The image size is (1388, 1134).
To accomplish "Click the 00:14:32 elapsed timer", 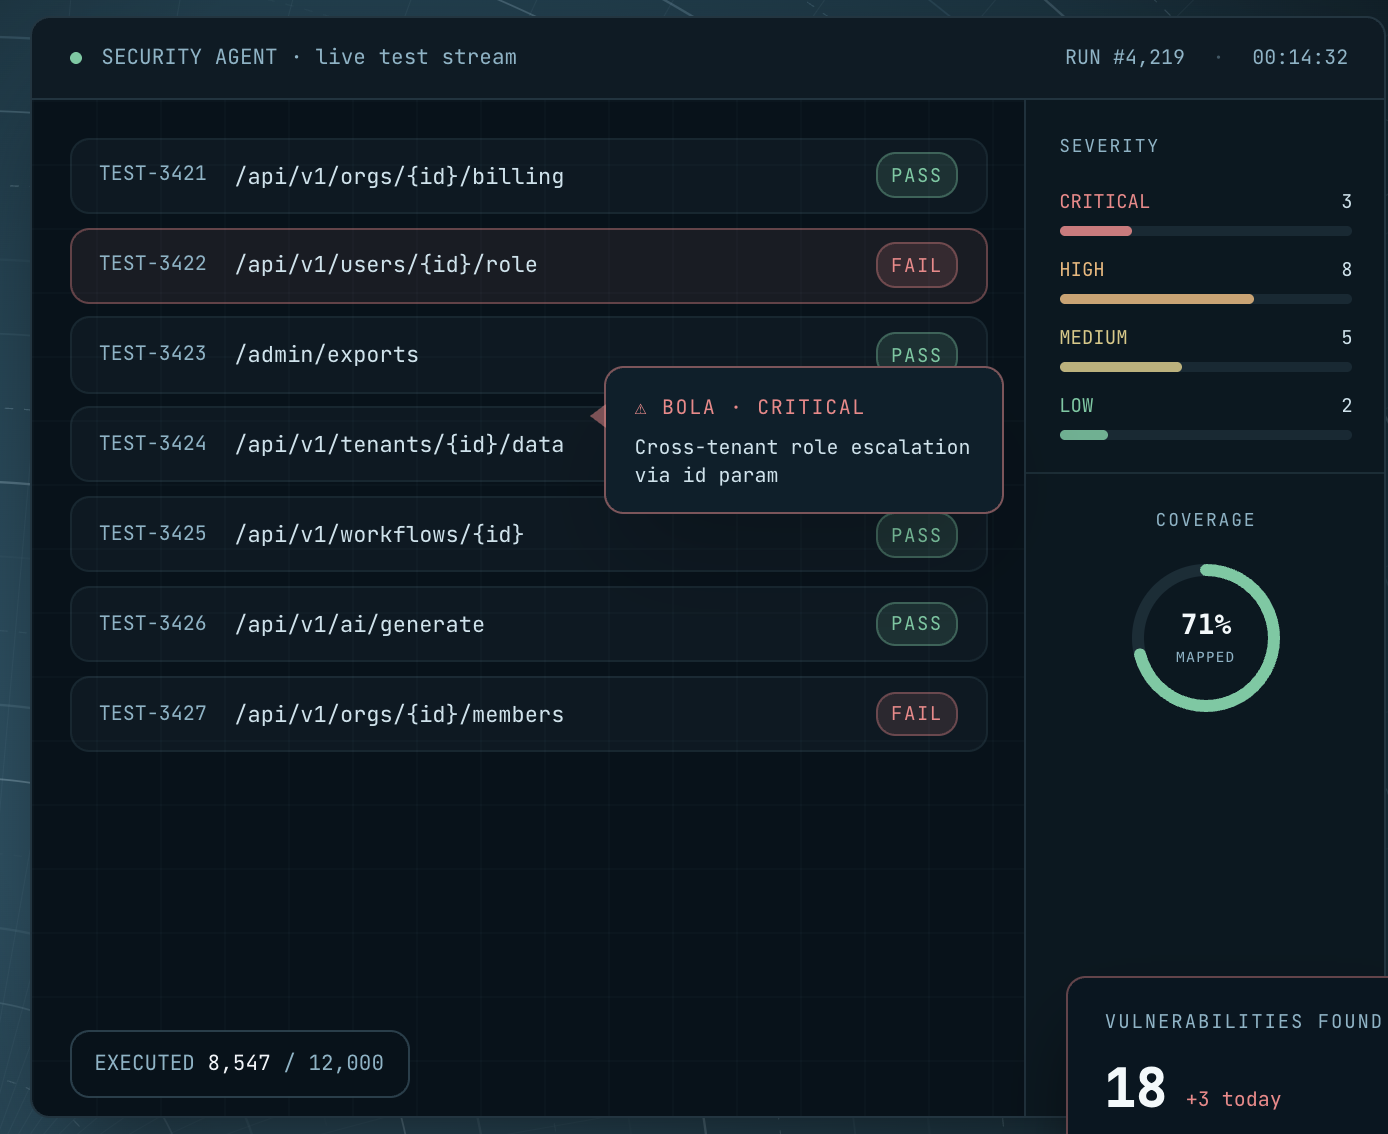I will pyautogui.click(x=1300, y=58).
